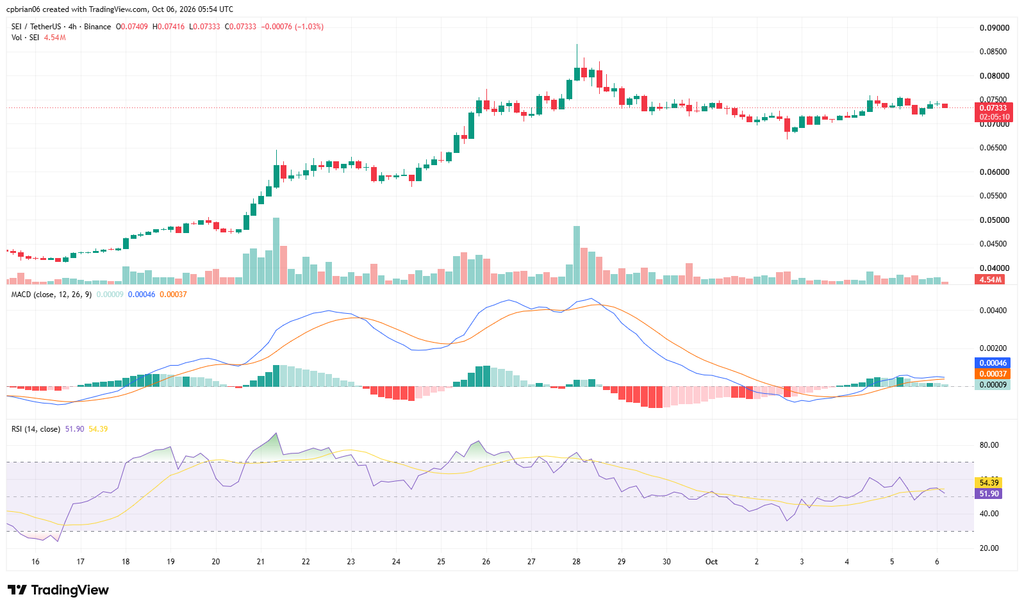This screenshot has height=609, width=1024.
Task: Open the MACD (close, 12, 26, 9) legend
Action: 52,294
